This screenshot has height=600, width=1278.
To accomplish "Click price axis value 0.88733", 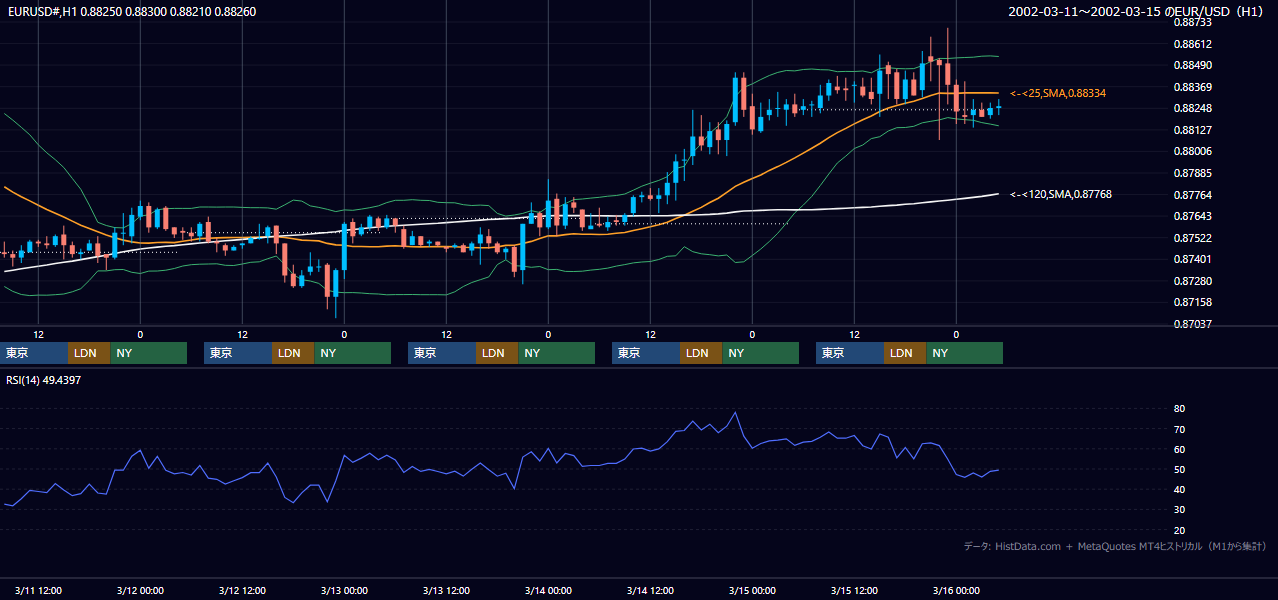I will 1194,22.
